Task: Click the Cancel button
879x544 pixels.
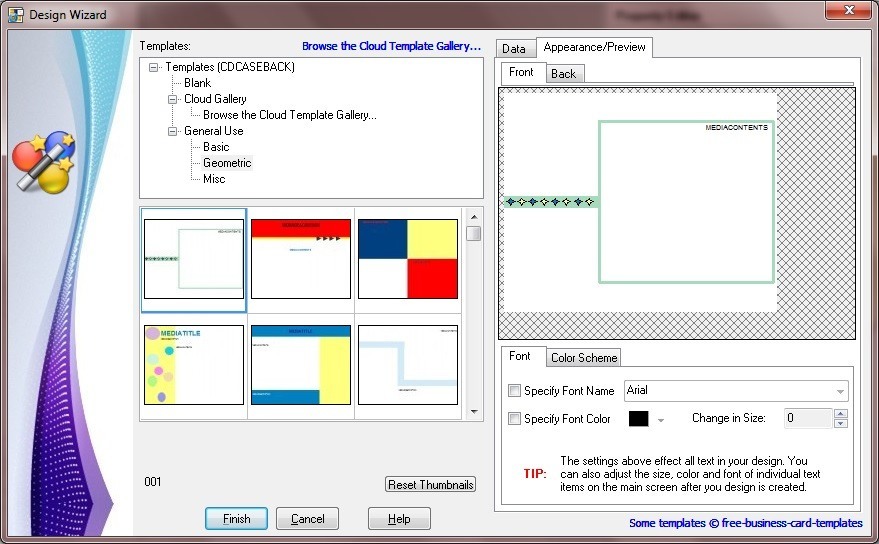Action: (307, 519)
